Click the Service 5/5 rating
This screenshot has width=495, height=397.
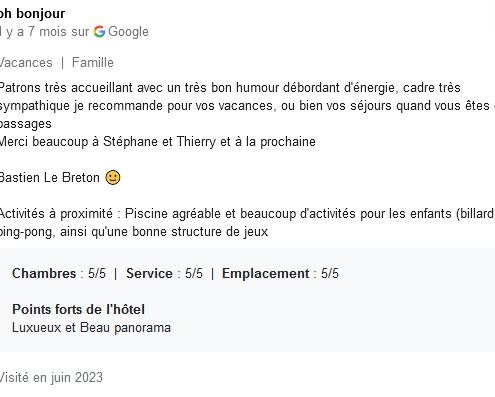[x=164, y=274]
